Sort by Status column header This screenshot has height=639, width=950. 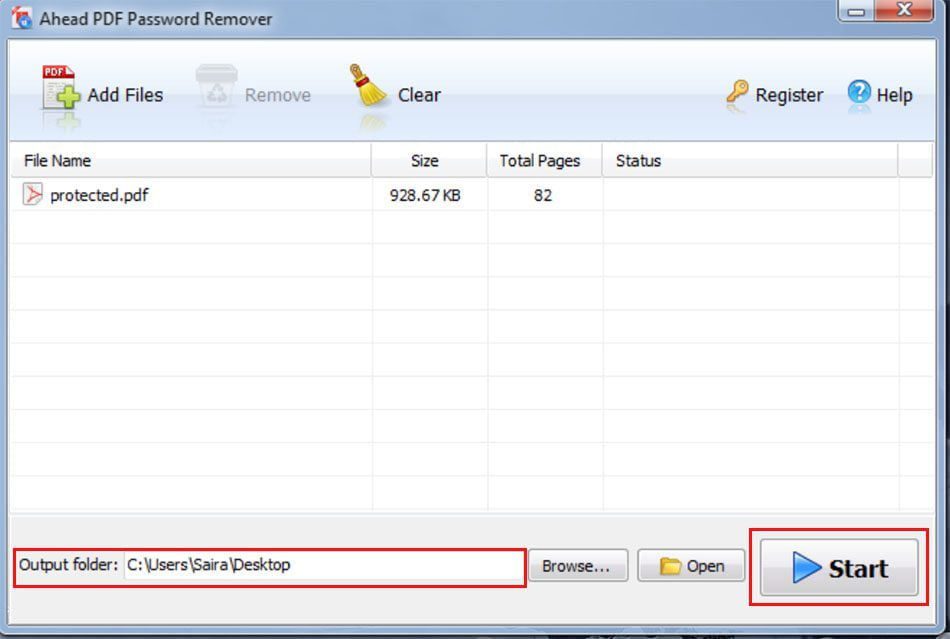[750, 161]
